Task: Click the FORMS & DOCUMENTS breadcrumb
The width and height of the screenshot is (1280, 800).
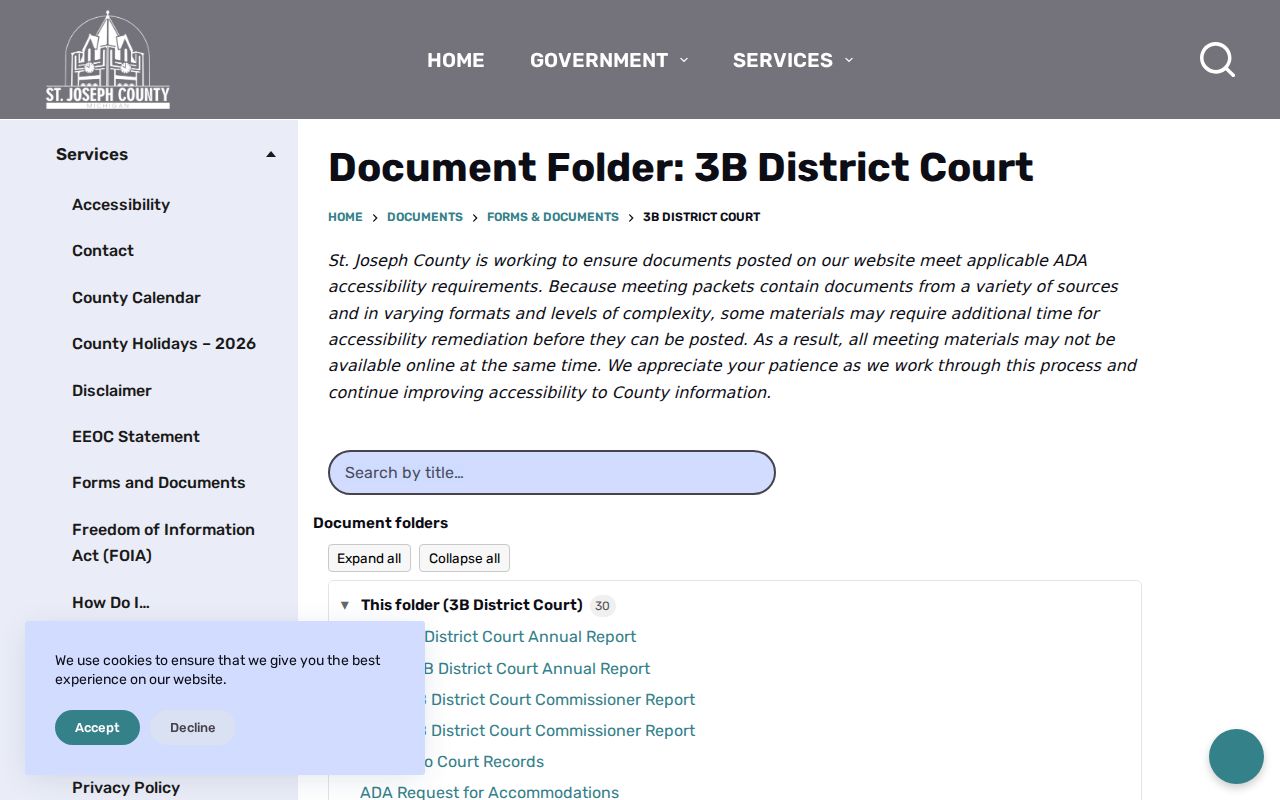Action: [553, 217]
